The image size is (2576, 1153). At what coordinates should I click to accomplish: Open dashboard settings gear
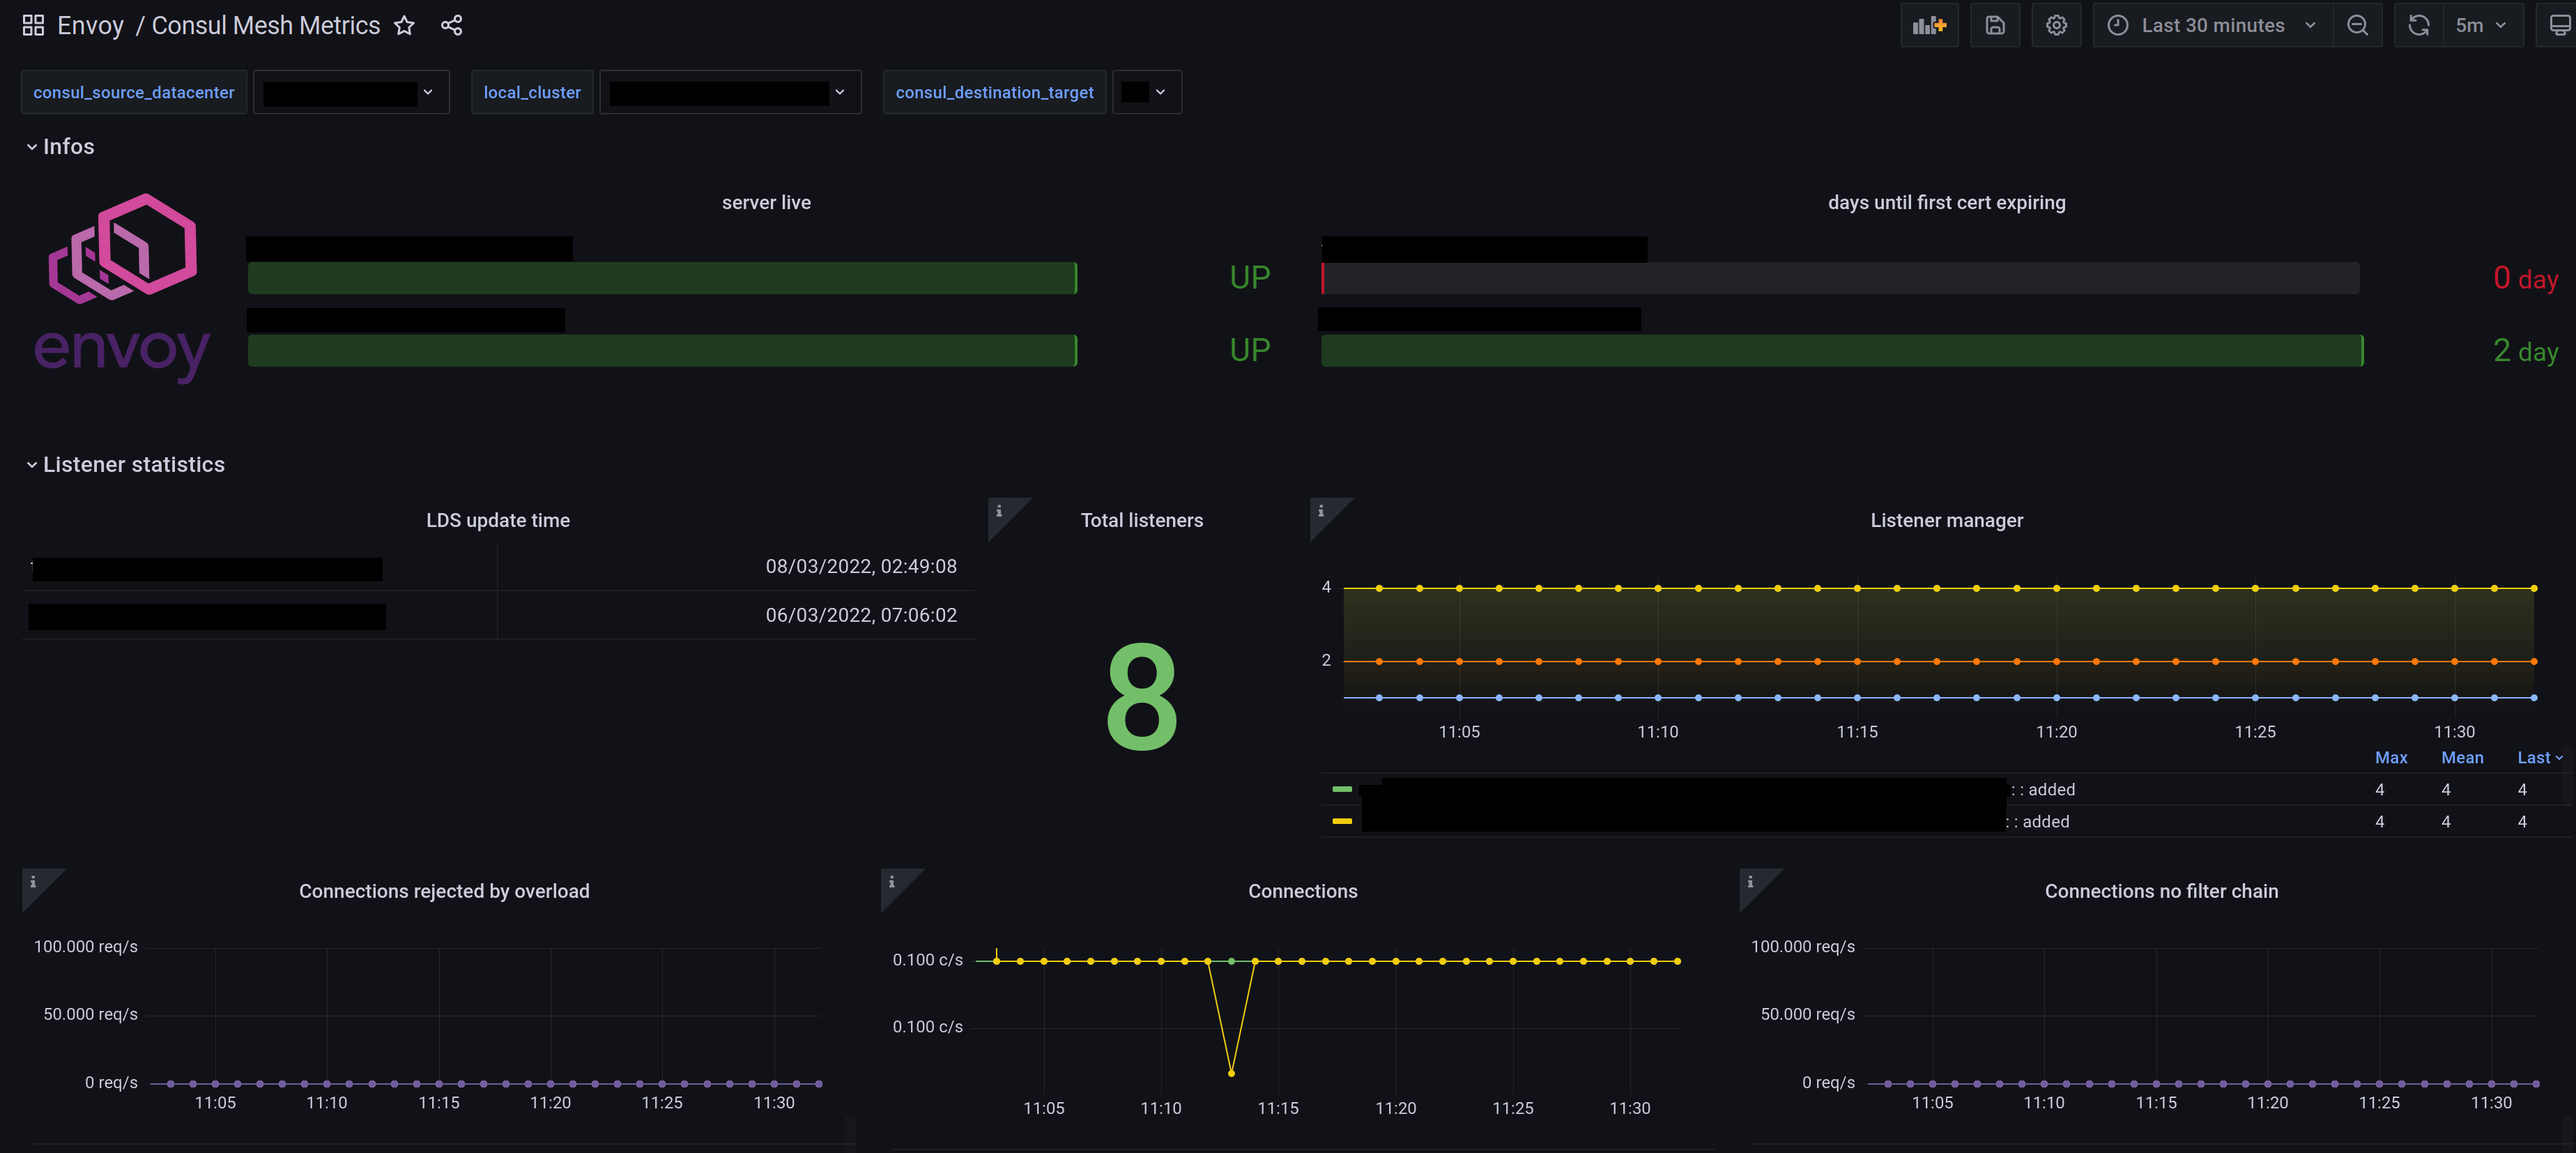(2055, 26)
